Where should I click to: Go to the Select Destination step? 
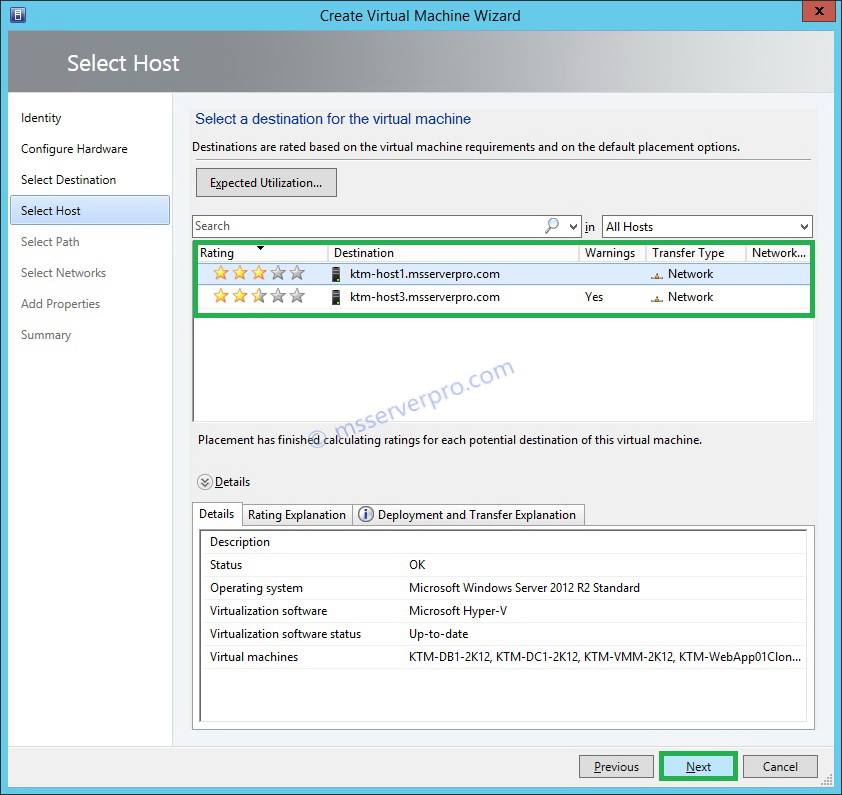tap(68, 179)
